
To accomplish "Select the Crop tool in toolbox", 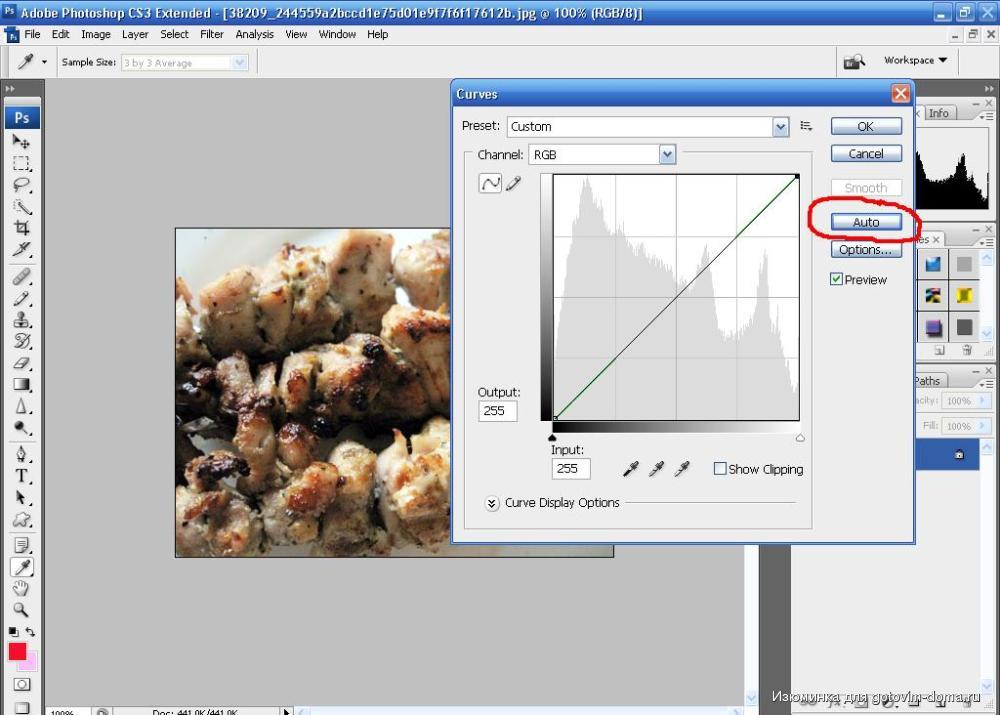I will [22, 228].
